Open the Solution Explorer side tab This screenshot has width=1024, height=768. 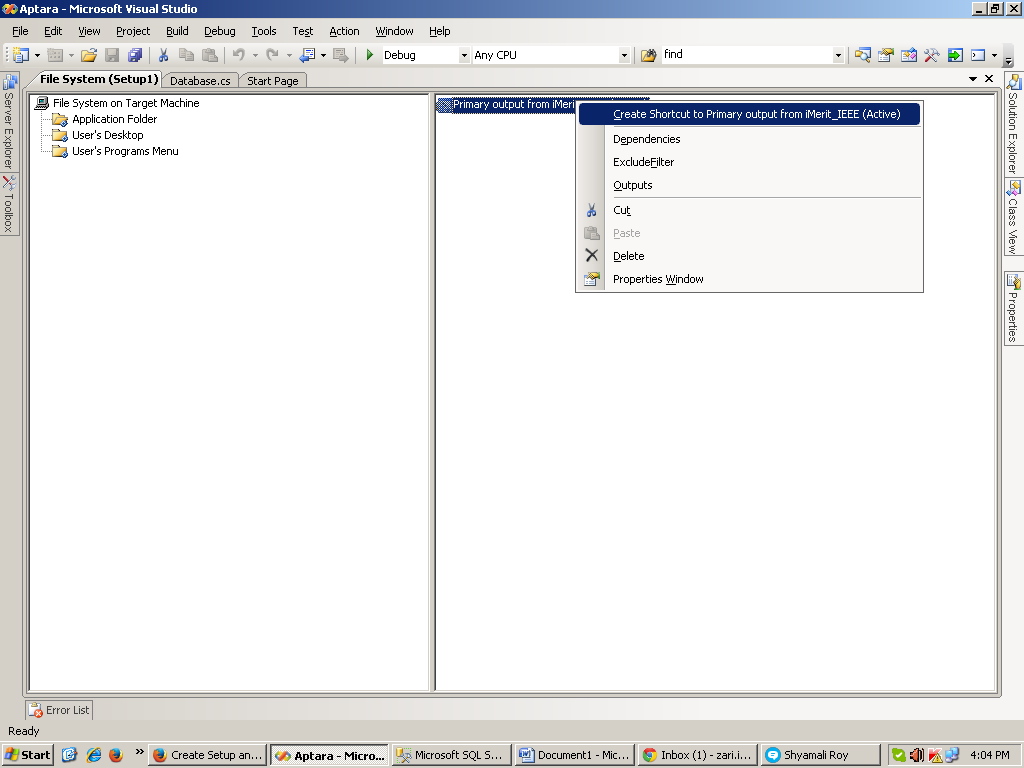coord(1013,124)
